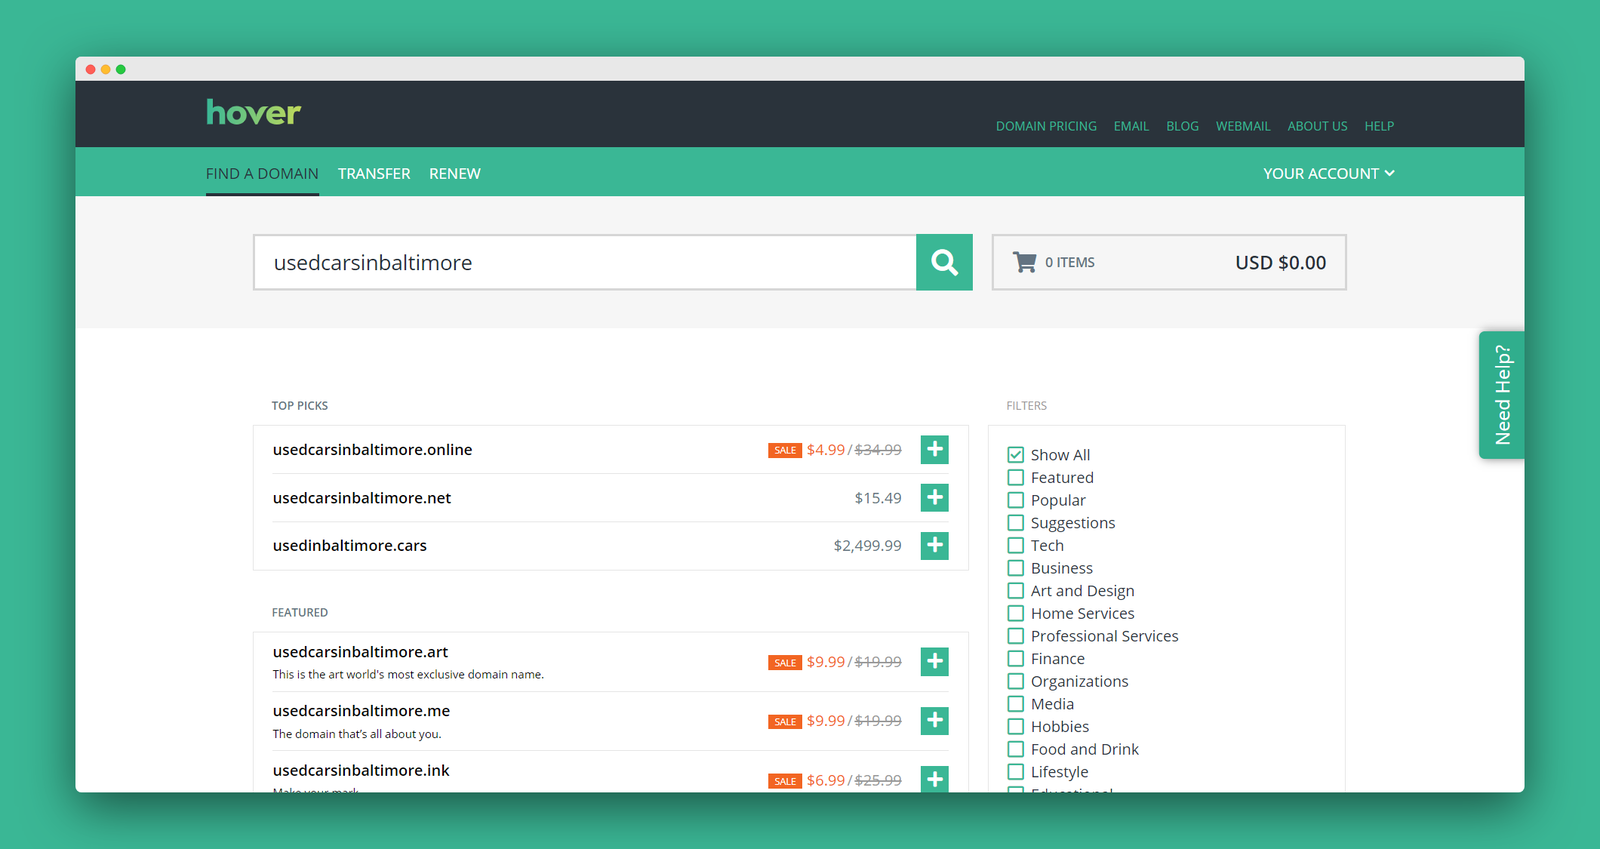The image size is (1600, 849).
Task: Add usedcarsinbaltimore.net to cart
Action: coord(935,498)
